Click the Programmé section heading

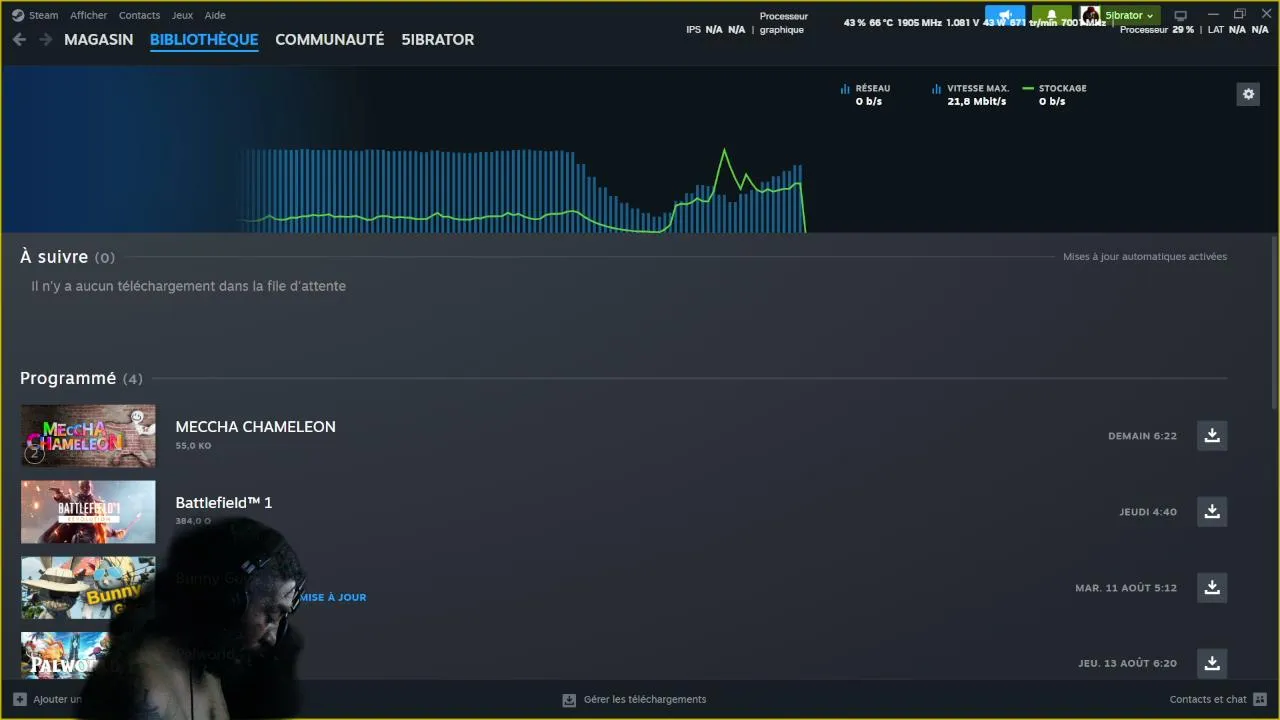point(68,378)
